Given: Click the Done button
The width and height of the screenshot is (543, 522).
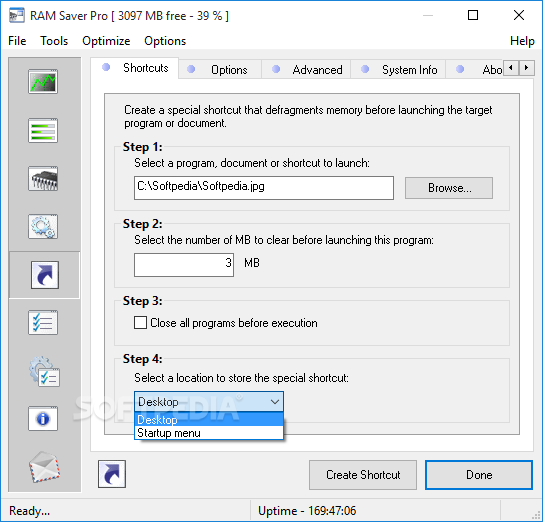Looking at the screenshot, I should click(x=479, y=475).
